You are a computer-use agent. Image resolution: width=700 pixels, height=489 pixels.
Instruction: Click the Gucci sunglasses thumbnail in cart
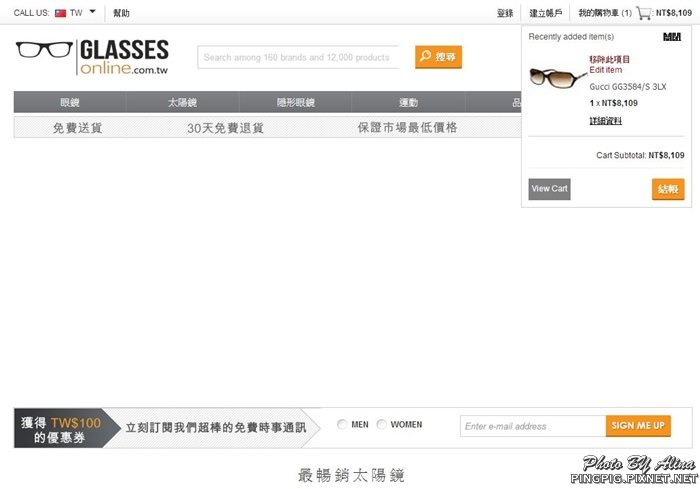pyautogui.click(x=557, y=78)
